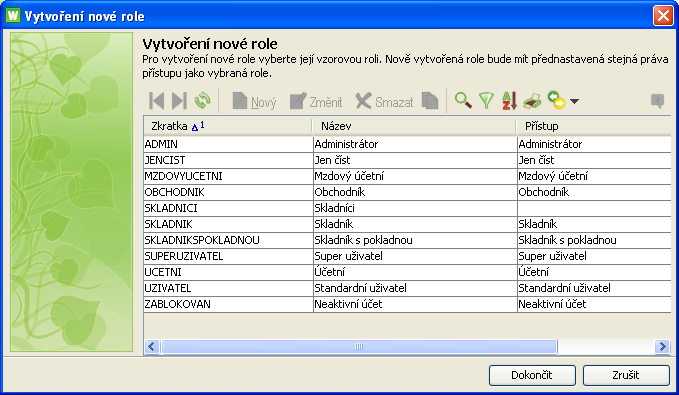Jump to first record in toolbar

(x=157, y=101)
